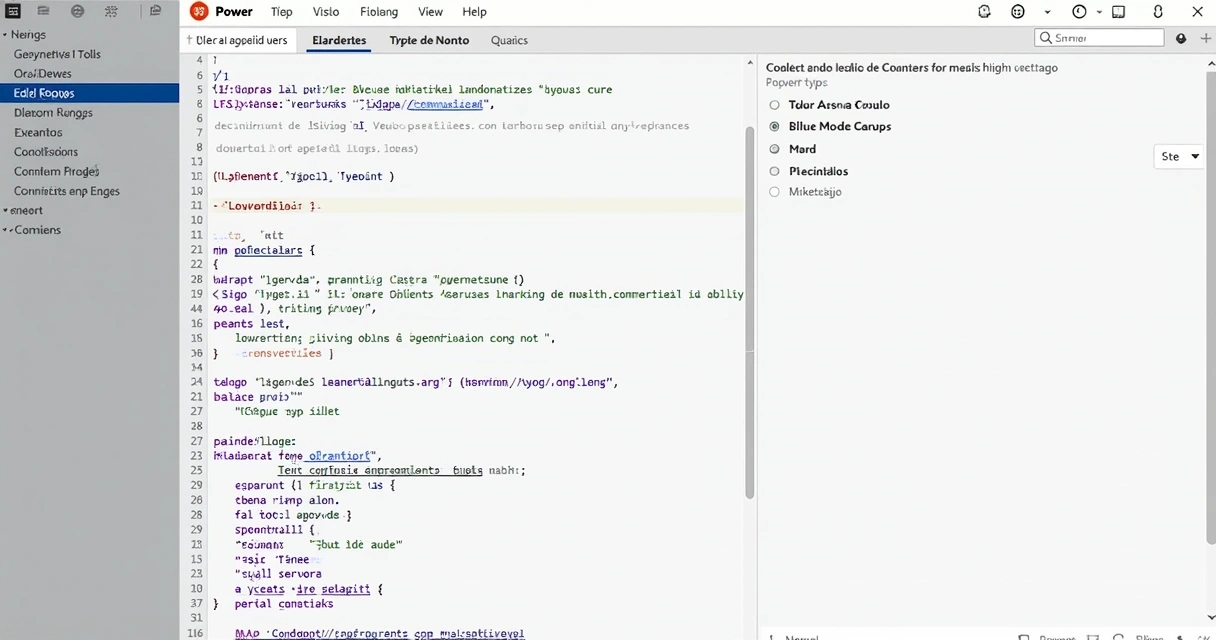Select Conrtem Proges in the sidebar
The height and width of the screenshot is (640, 1216).
(57, 172)
